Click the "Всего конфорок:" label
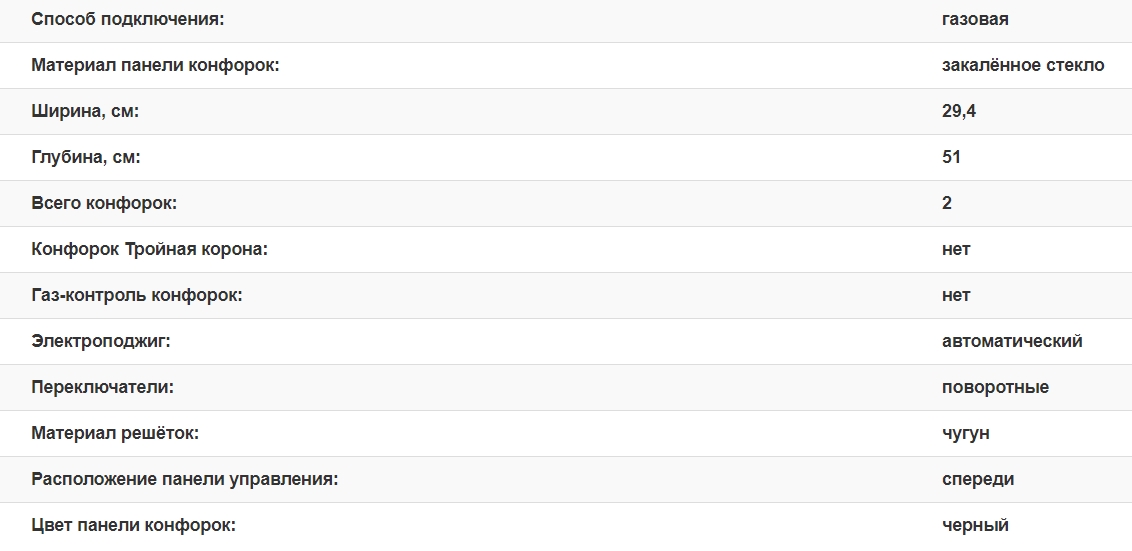 (104, 203)
